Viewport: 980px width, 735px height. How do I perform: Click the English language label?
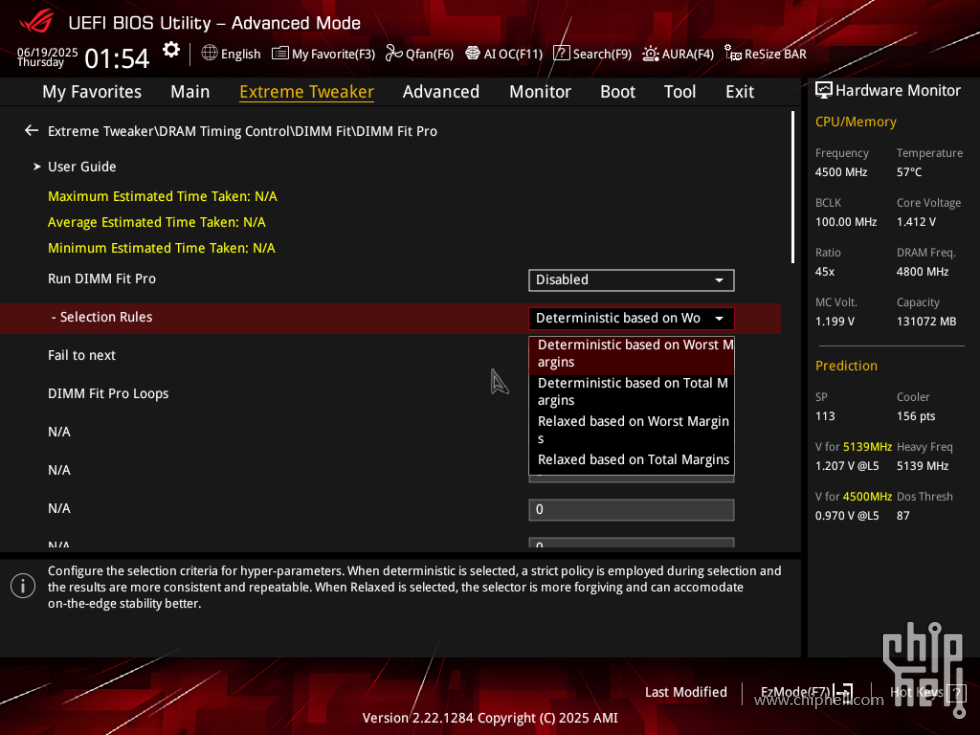click(241, 54)
